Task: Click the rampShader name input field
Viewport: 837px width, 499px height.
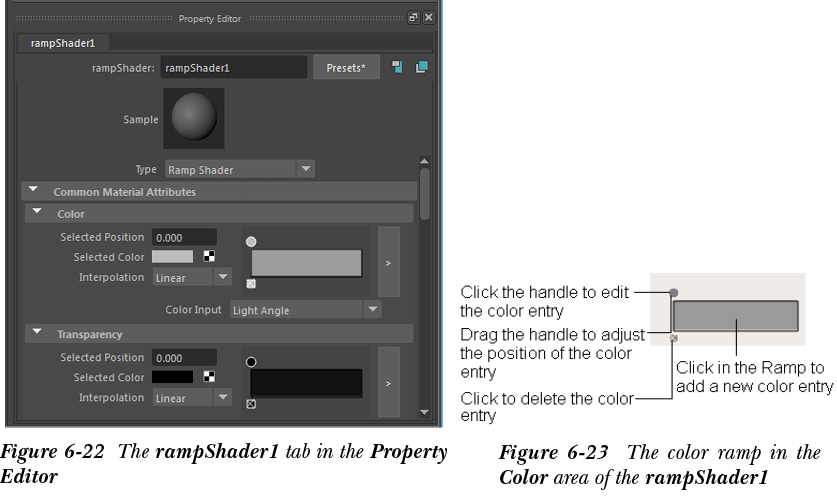Action: pyautogui.click(x=234, y=68)
